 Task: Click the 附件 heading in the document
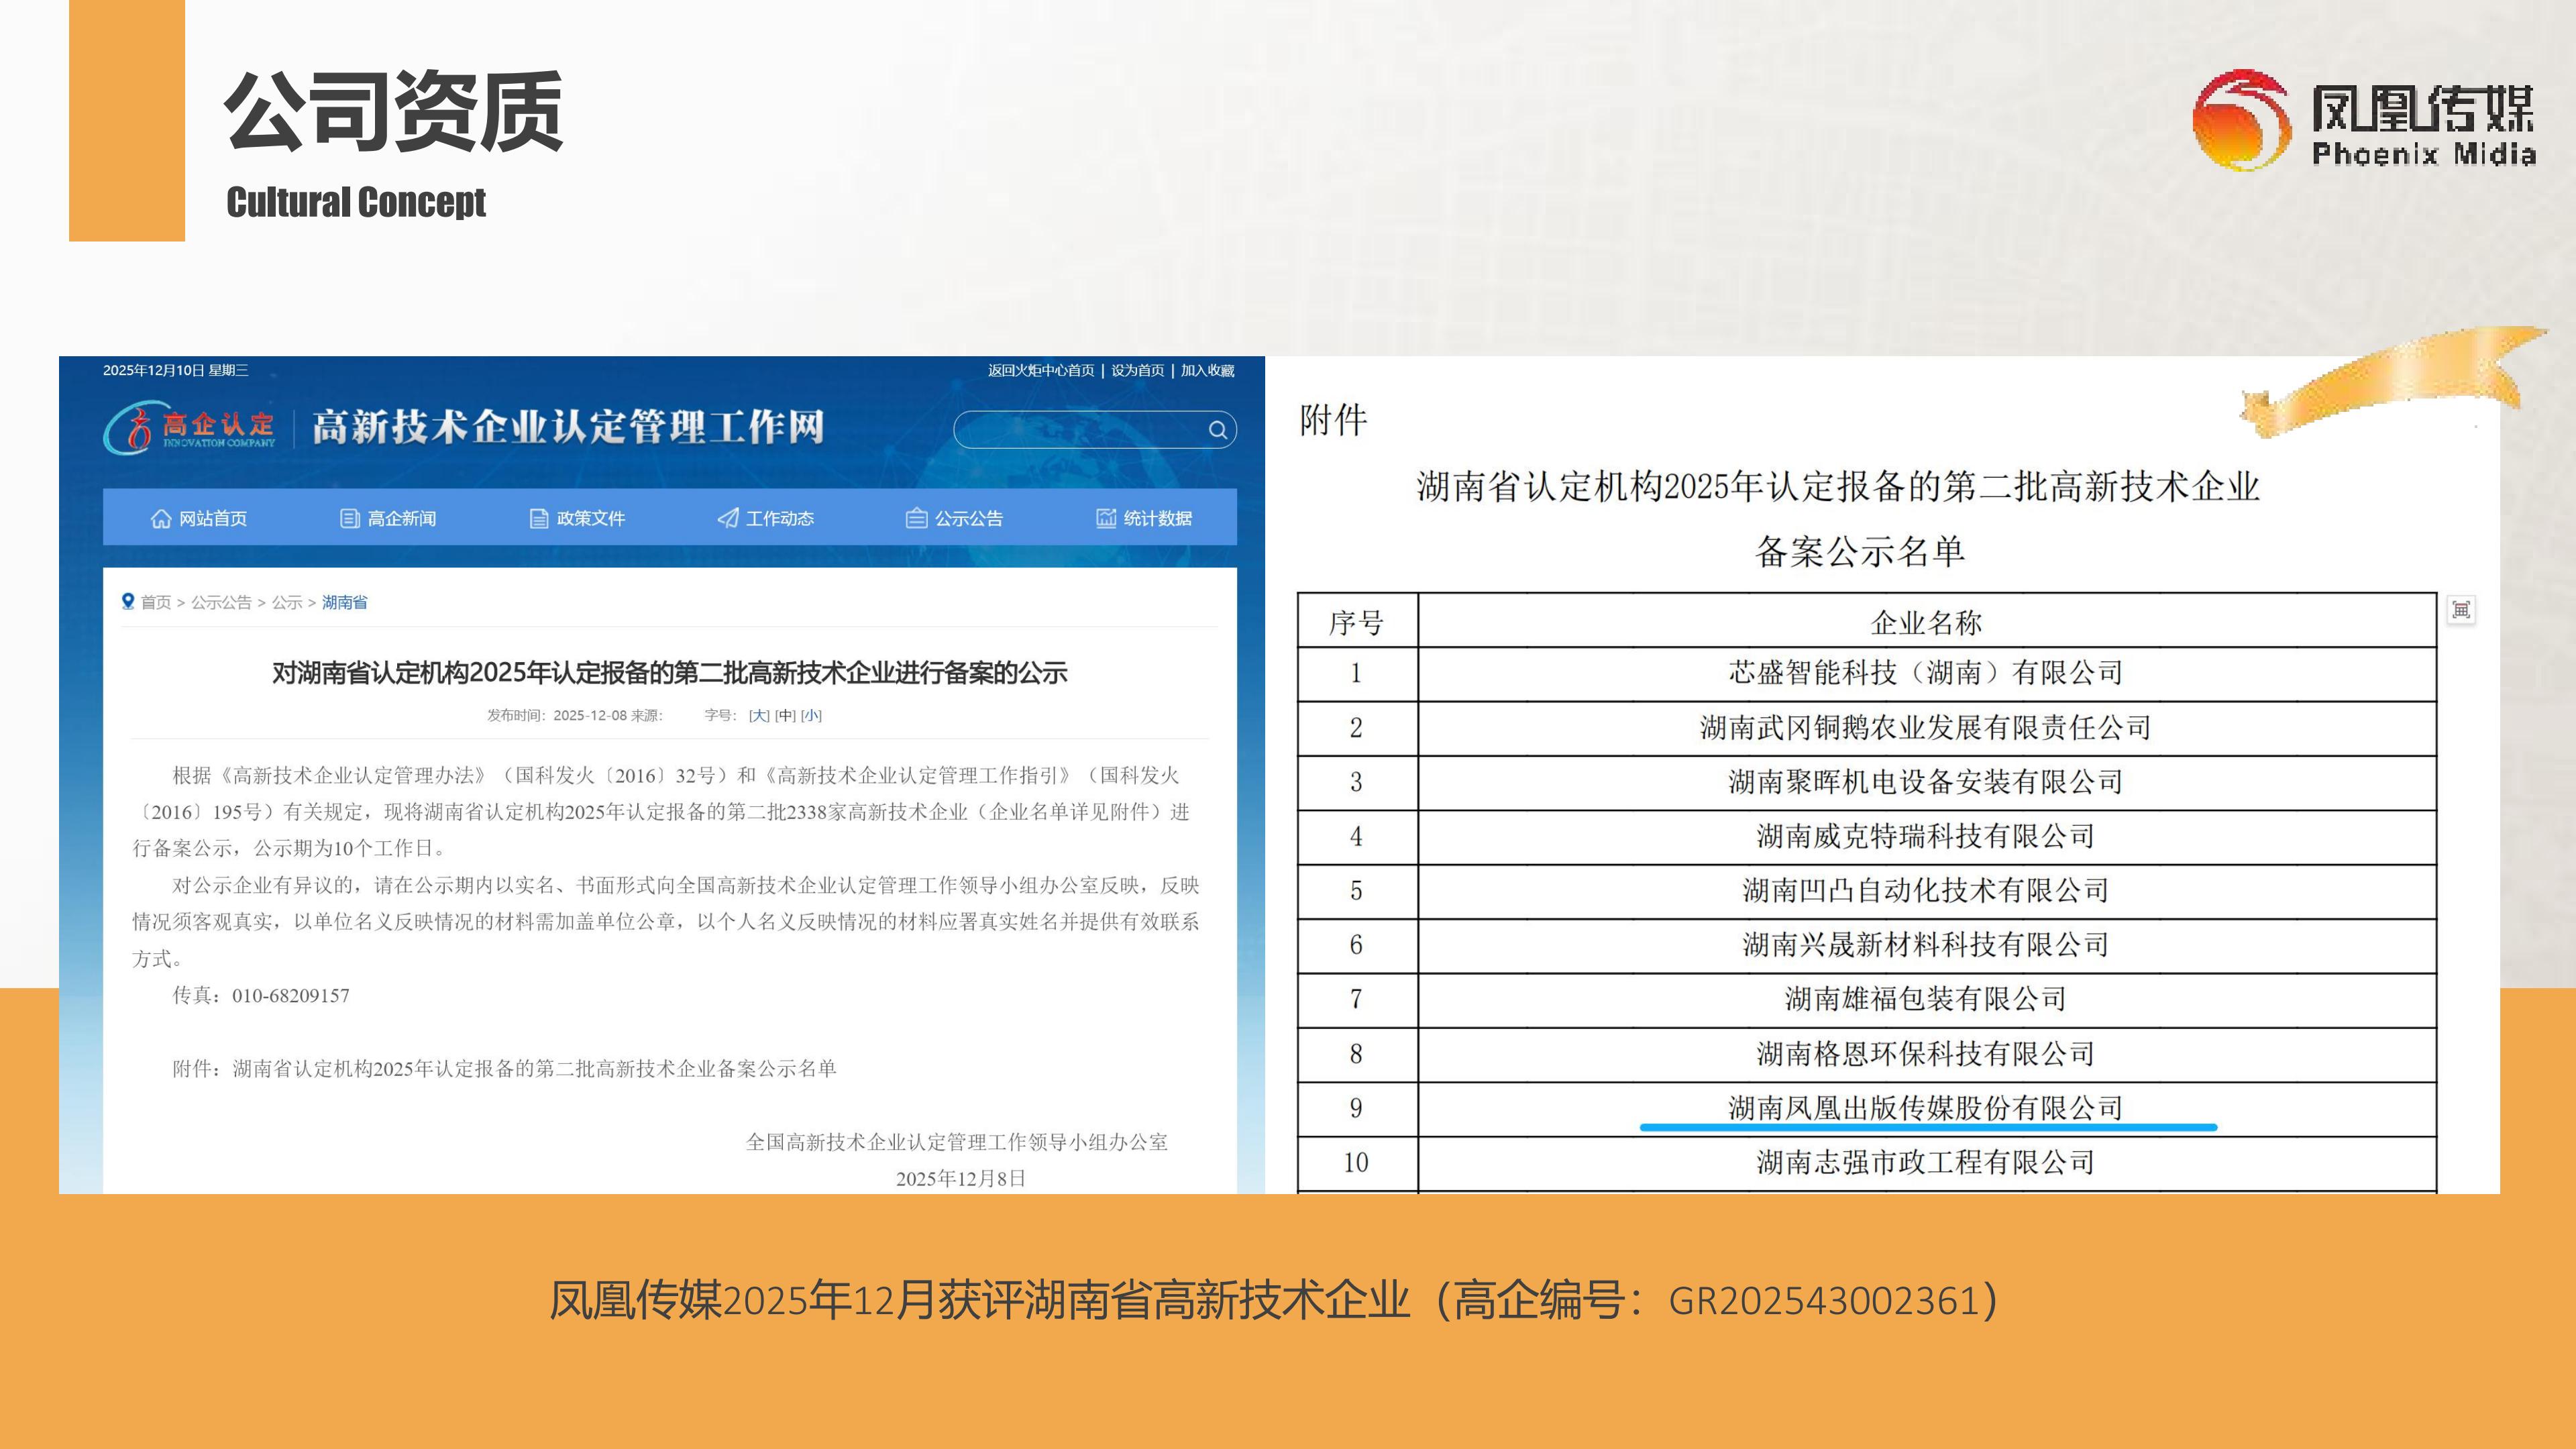pos(1333,420)
